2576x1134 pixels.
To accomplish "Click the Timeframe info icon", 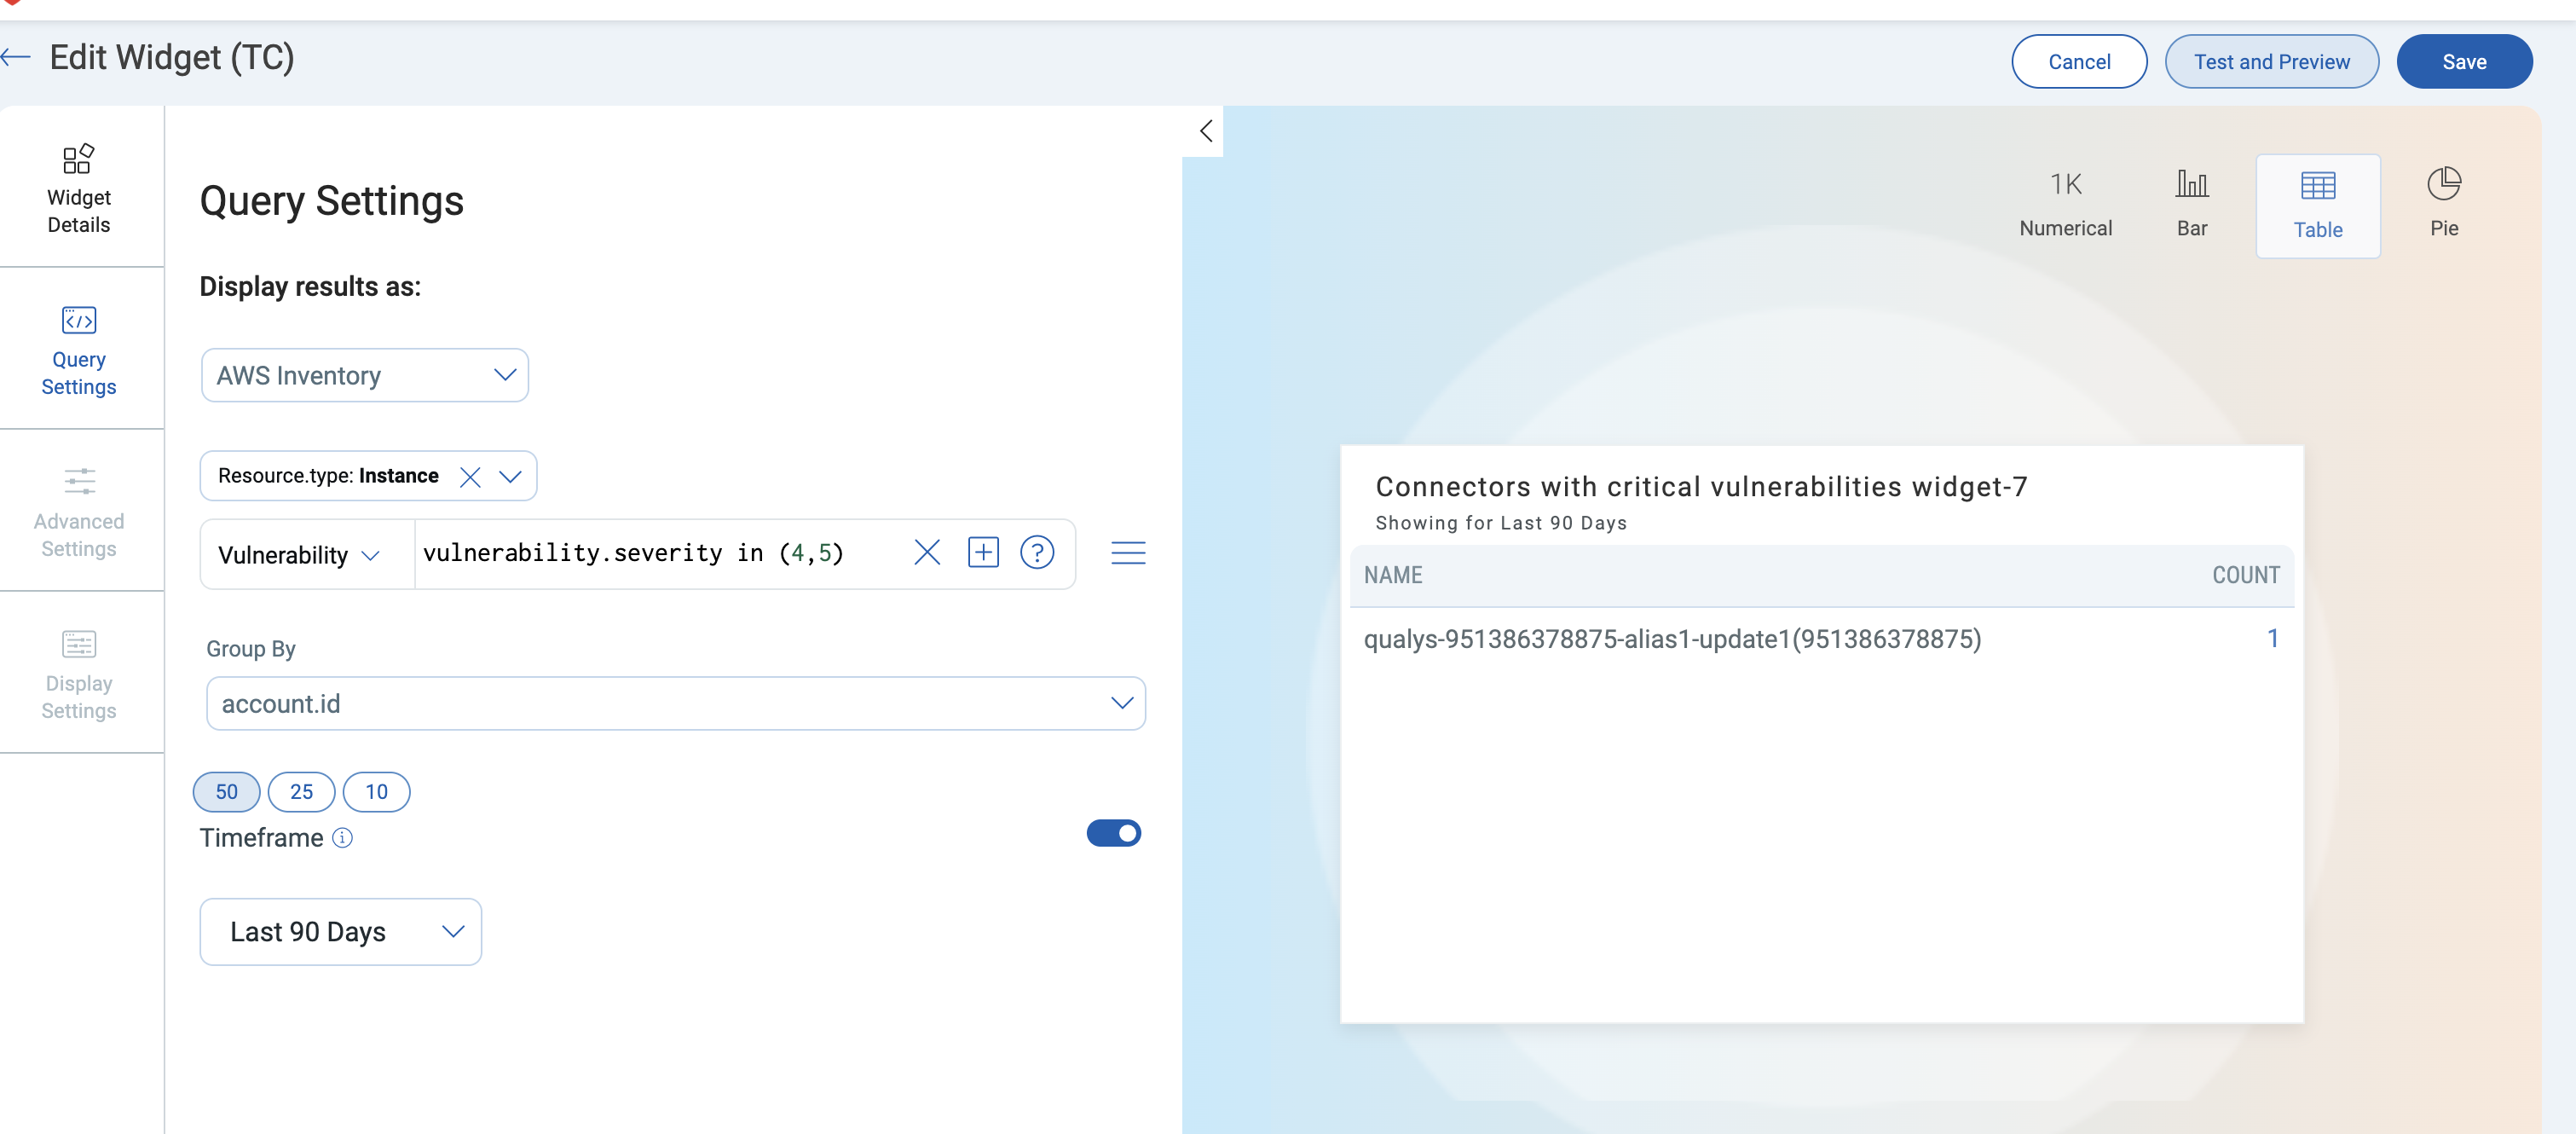I will pyautogui.click(x=342, y=838).
